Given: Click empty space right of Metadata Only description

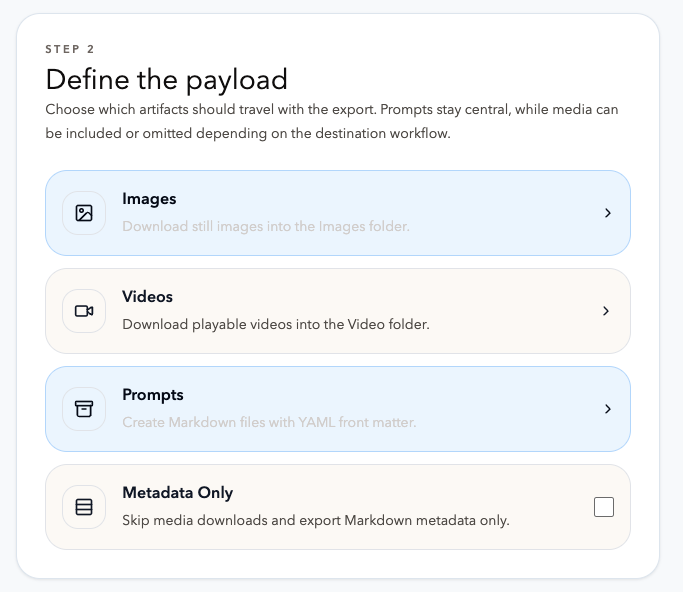Looking at the screenshot, I should coord(550,521).
